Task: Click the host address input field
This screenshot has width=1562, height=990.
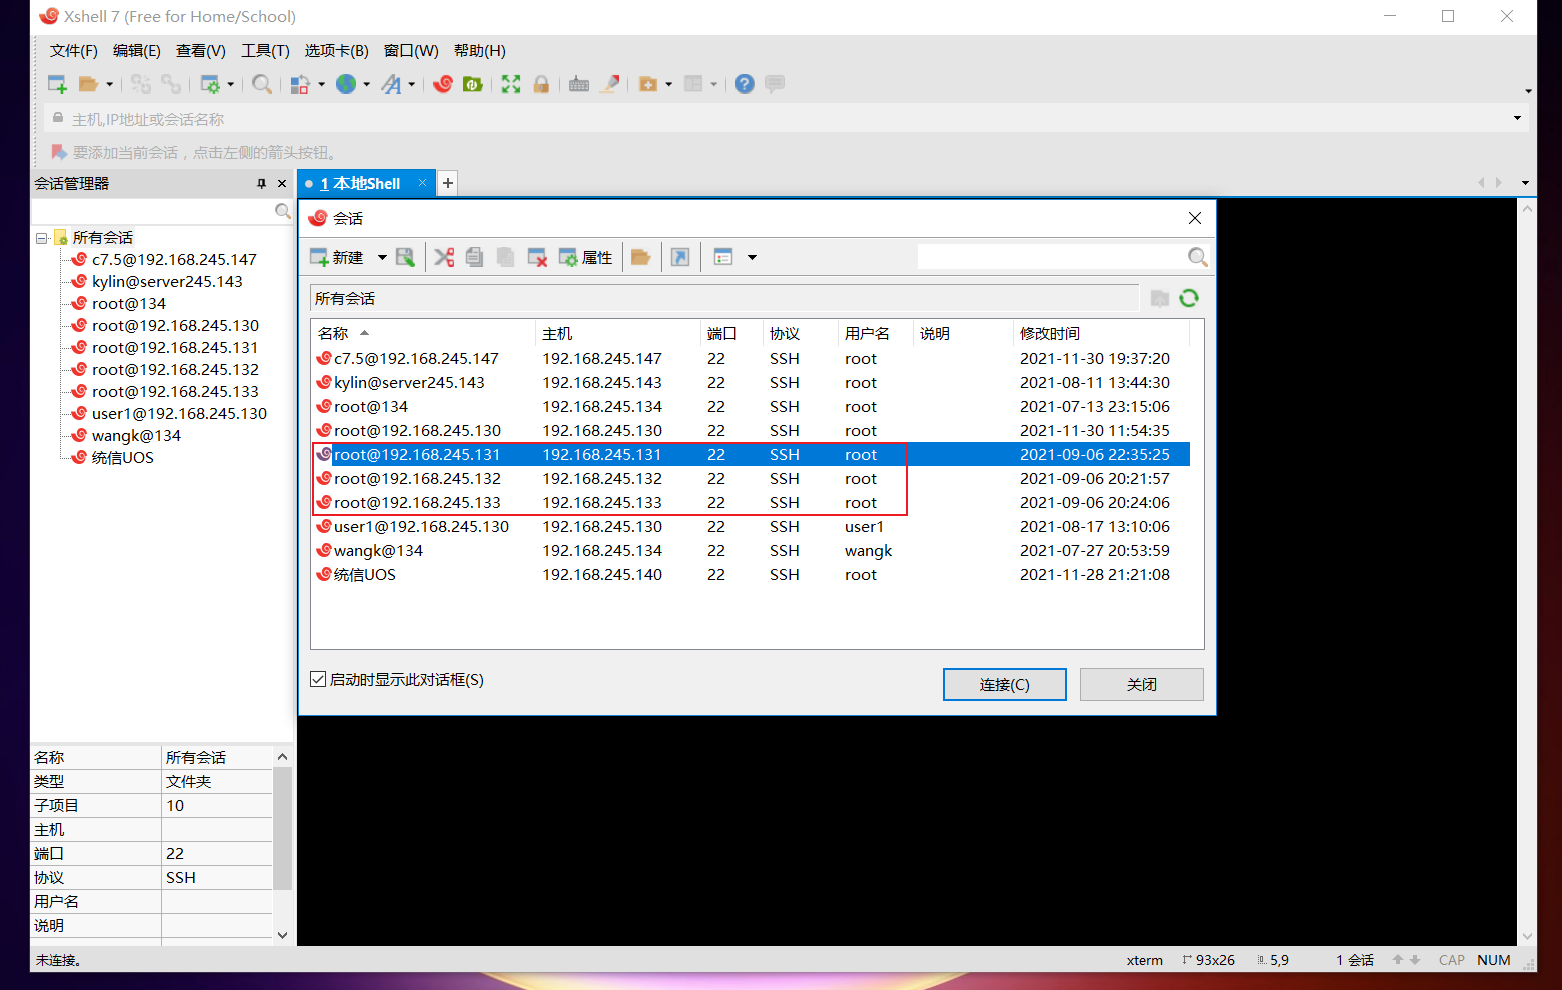Action: (786, 119)
